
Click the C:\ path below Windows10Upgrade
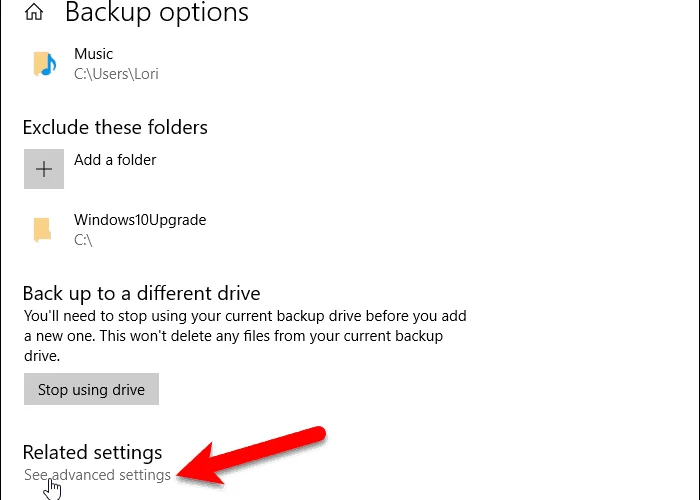click(x=83, y=240)
